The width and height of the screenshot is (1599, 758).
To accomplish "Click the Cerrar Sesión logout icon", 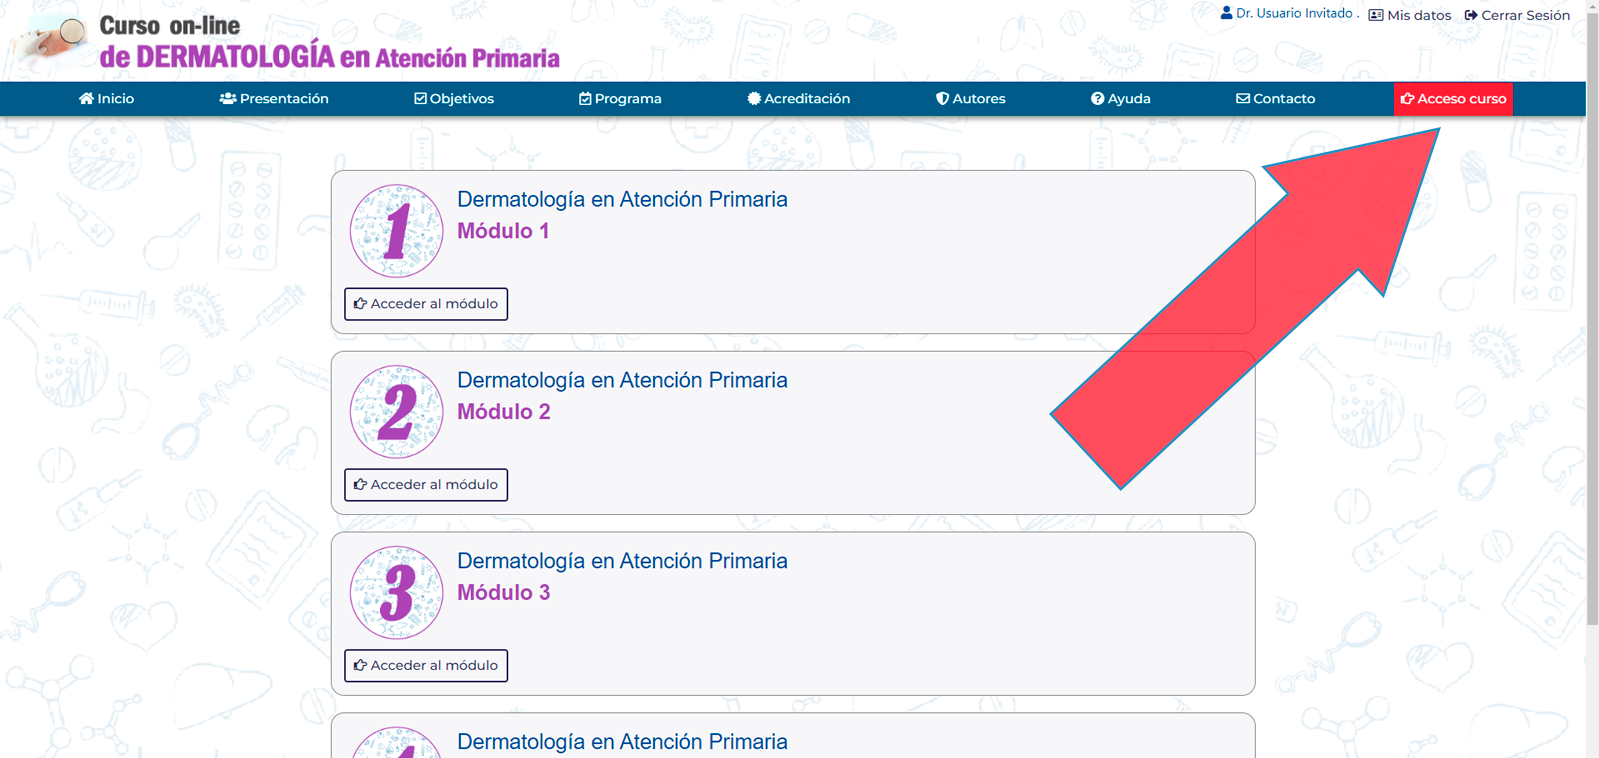I will [1471, 15].
